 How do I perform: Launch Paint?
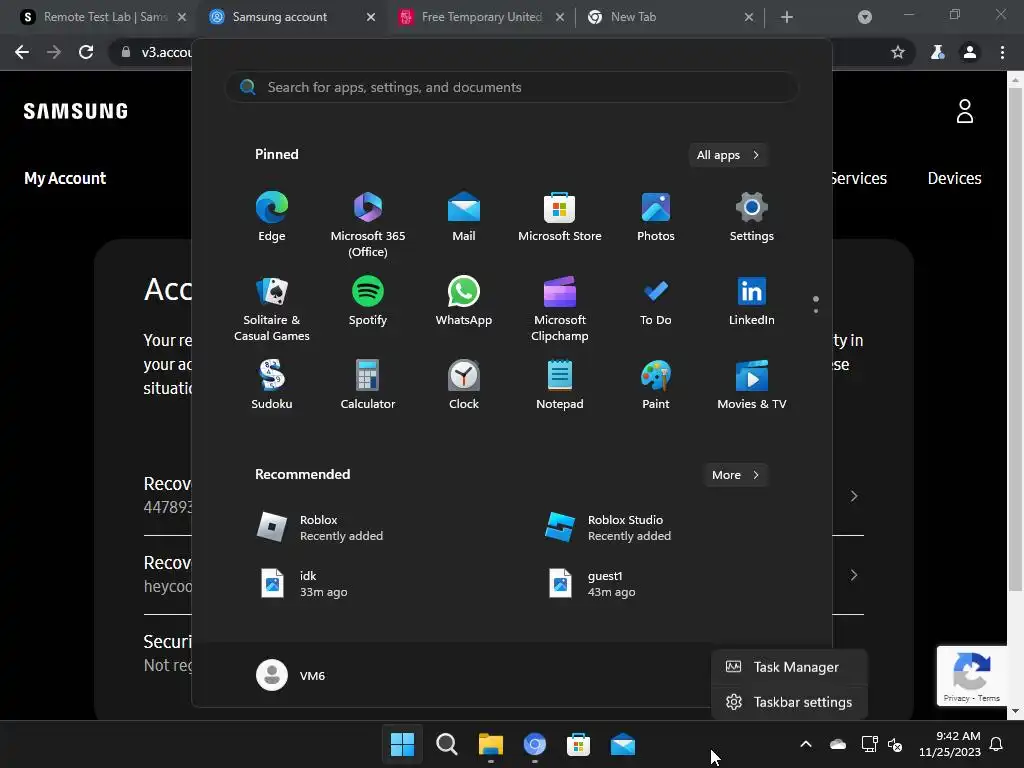[x=656, y=385]
